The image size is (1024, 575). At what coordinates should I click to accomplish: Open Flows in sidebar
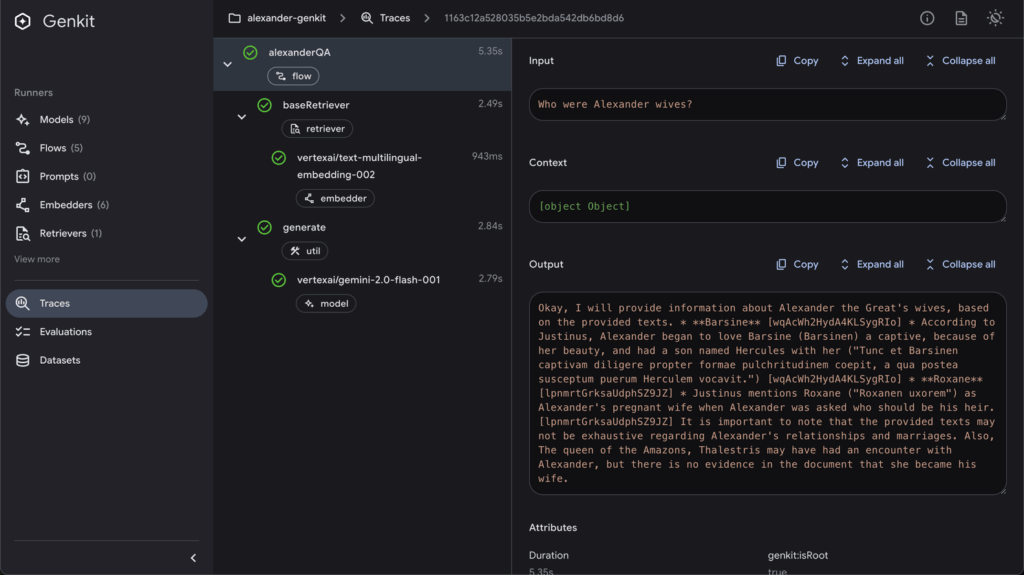pos(53,148)
